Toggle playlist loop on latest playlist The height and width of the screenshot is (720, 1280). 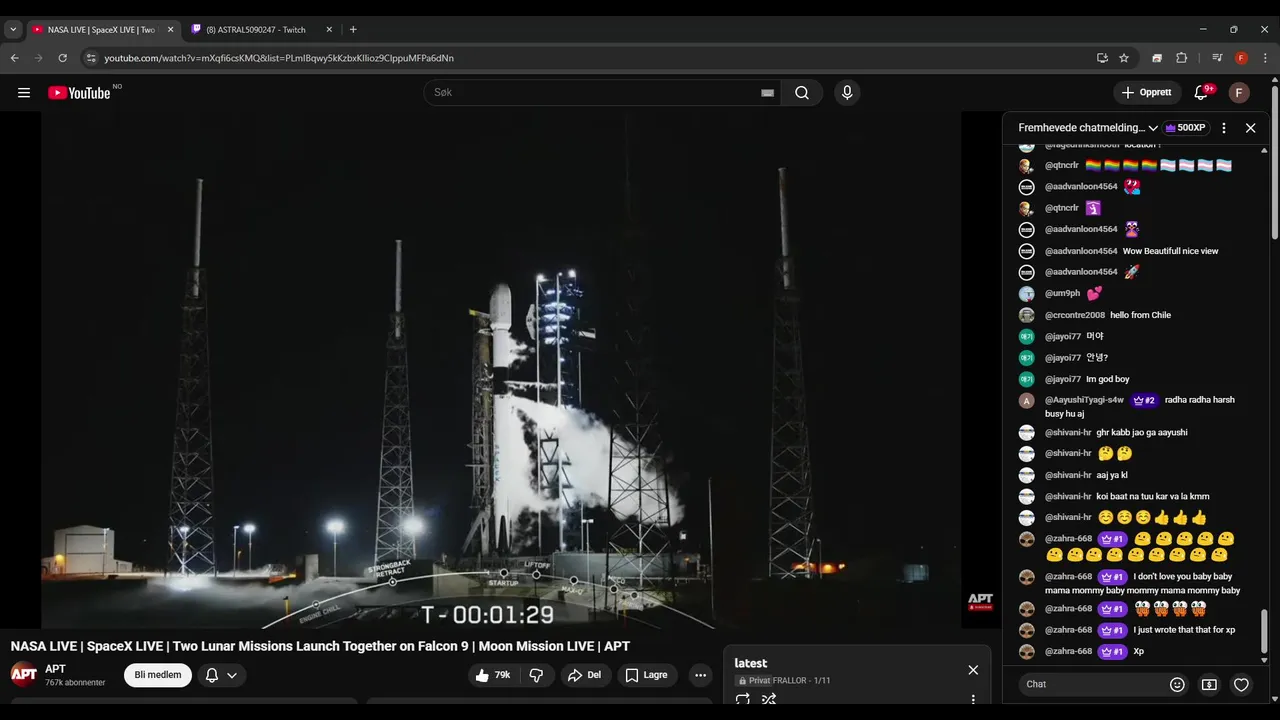pyautogui.click(x=743, y=699)
